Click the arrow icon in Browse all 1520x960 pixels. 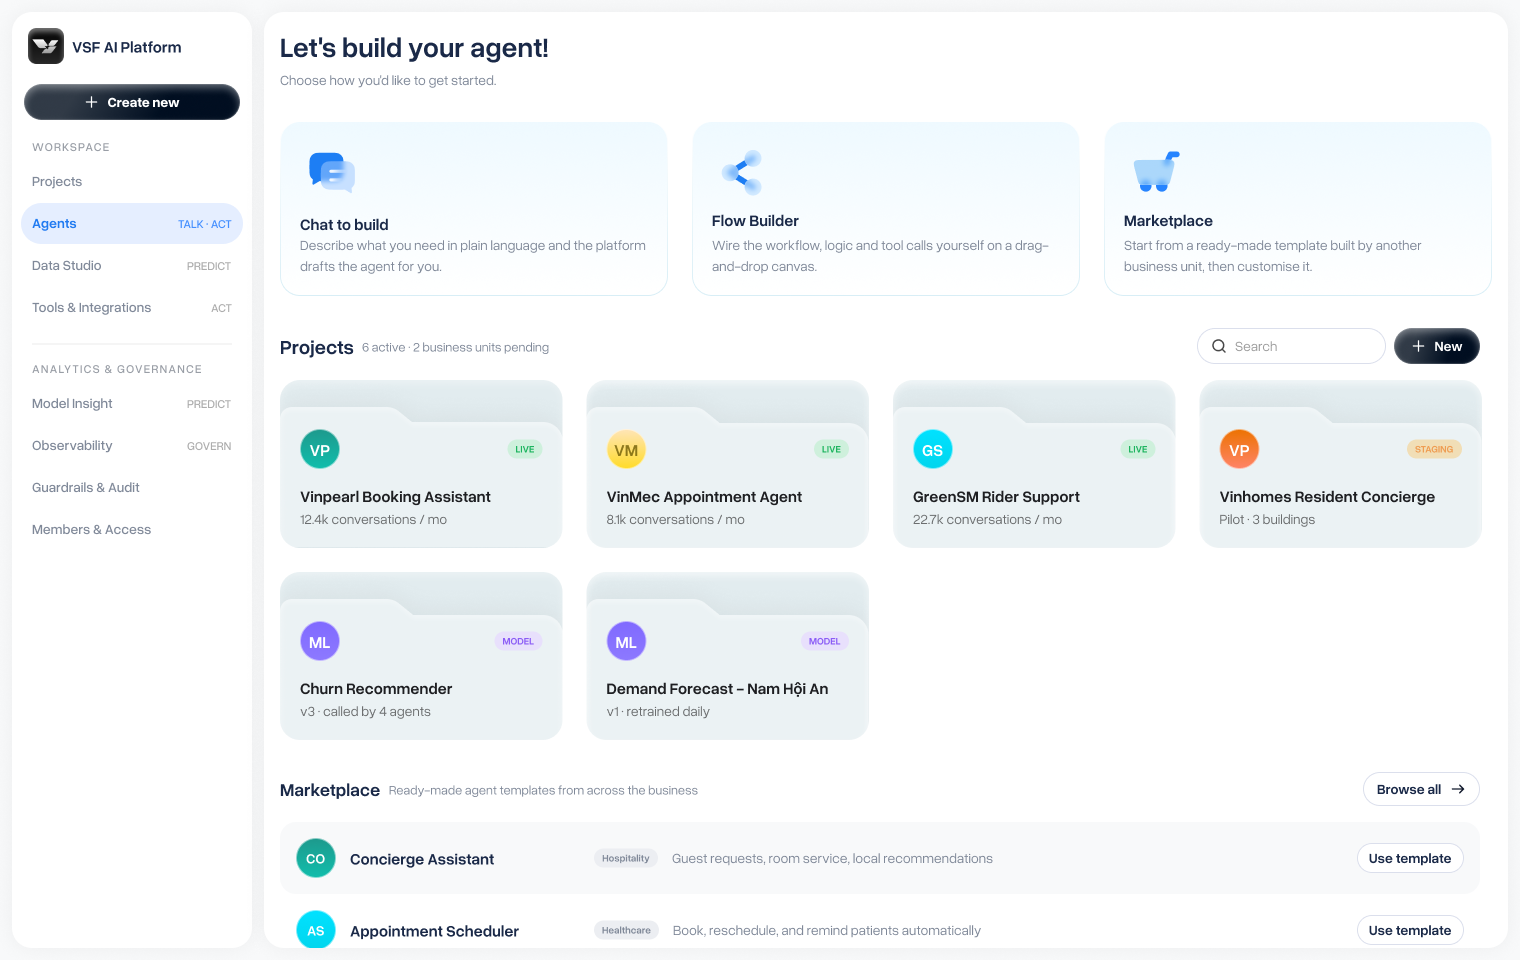(x=1458, y=789)
